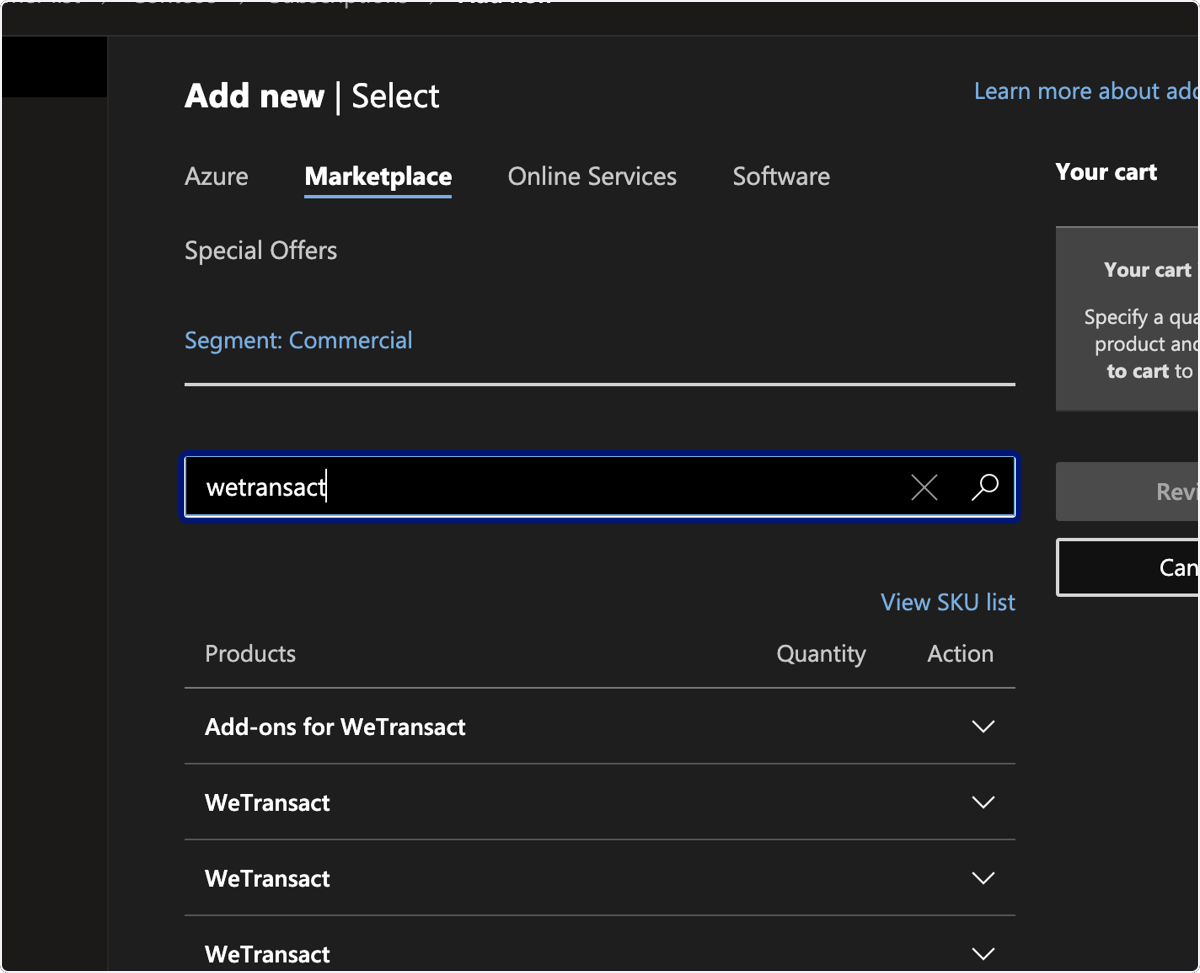Image resolution: width=1200 pixels, height=973 pixels.
Task: Click the magnifier search icon
Action: point(985,487)
